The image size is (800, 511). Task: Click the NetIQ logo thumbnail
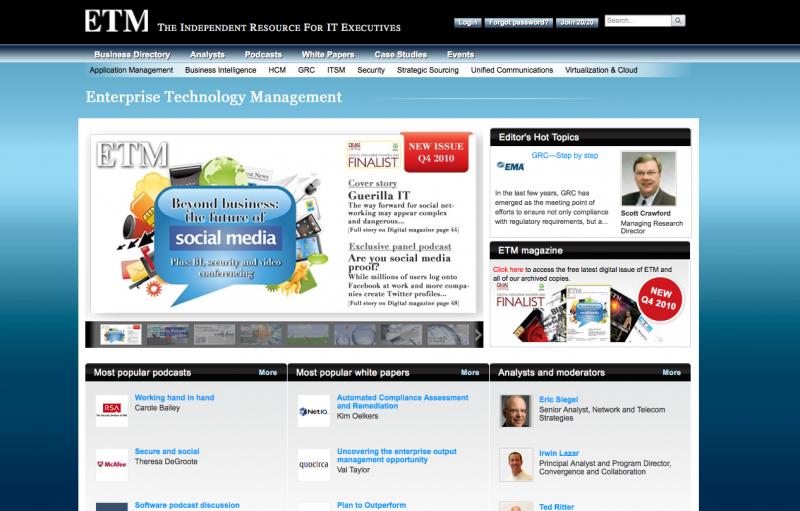(314, 411)
